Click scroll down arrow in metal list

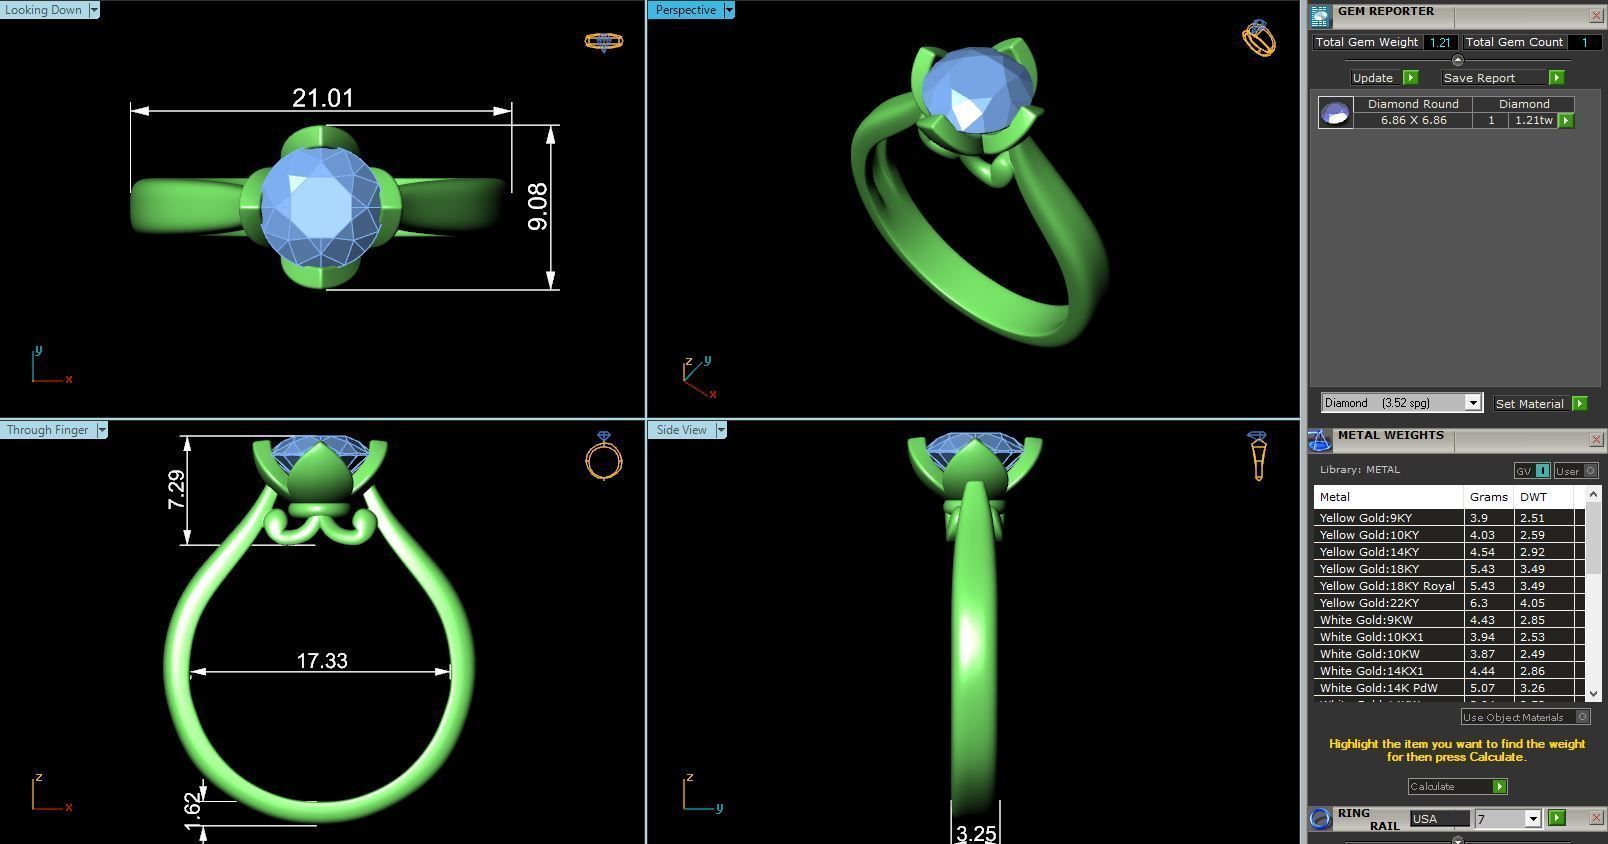[1593, 693]
